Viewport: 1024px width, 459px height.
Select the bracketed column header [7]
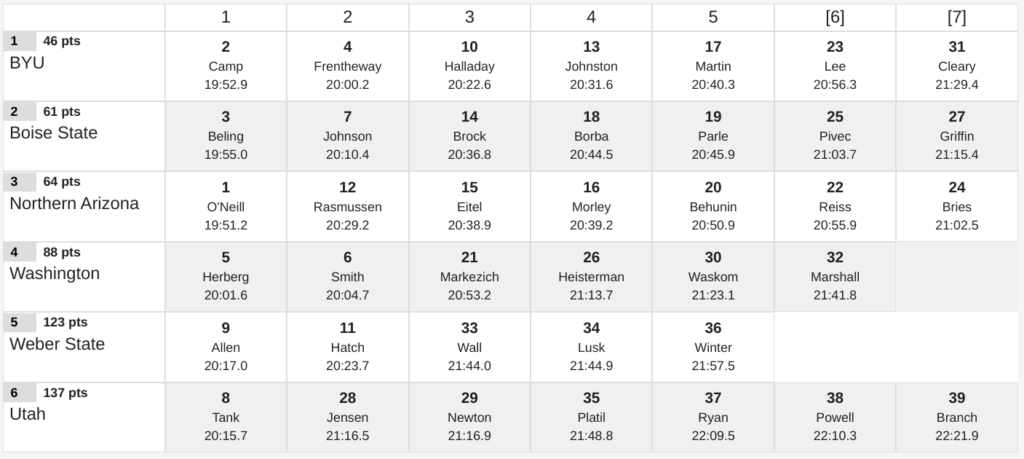tap(957, 18)
